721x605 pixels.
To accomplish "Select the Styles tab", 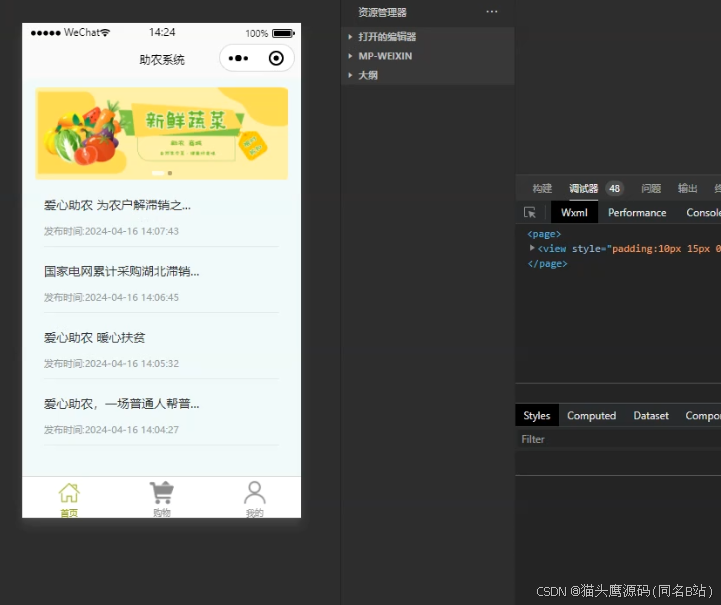I will click(537, 416).
